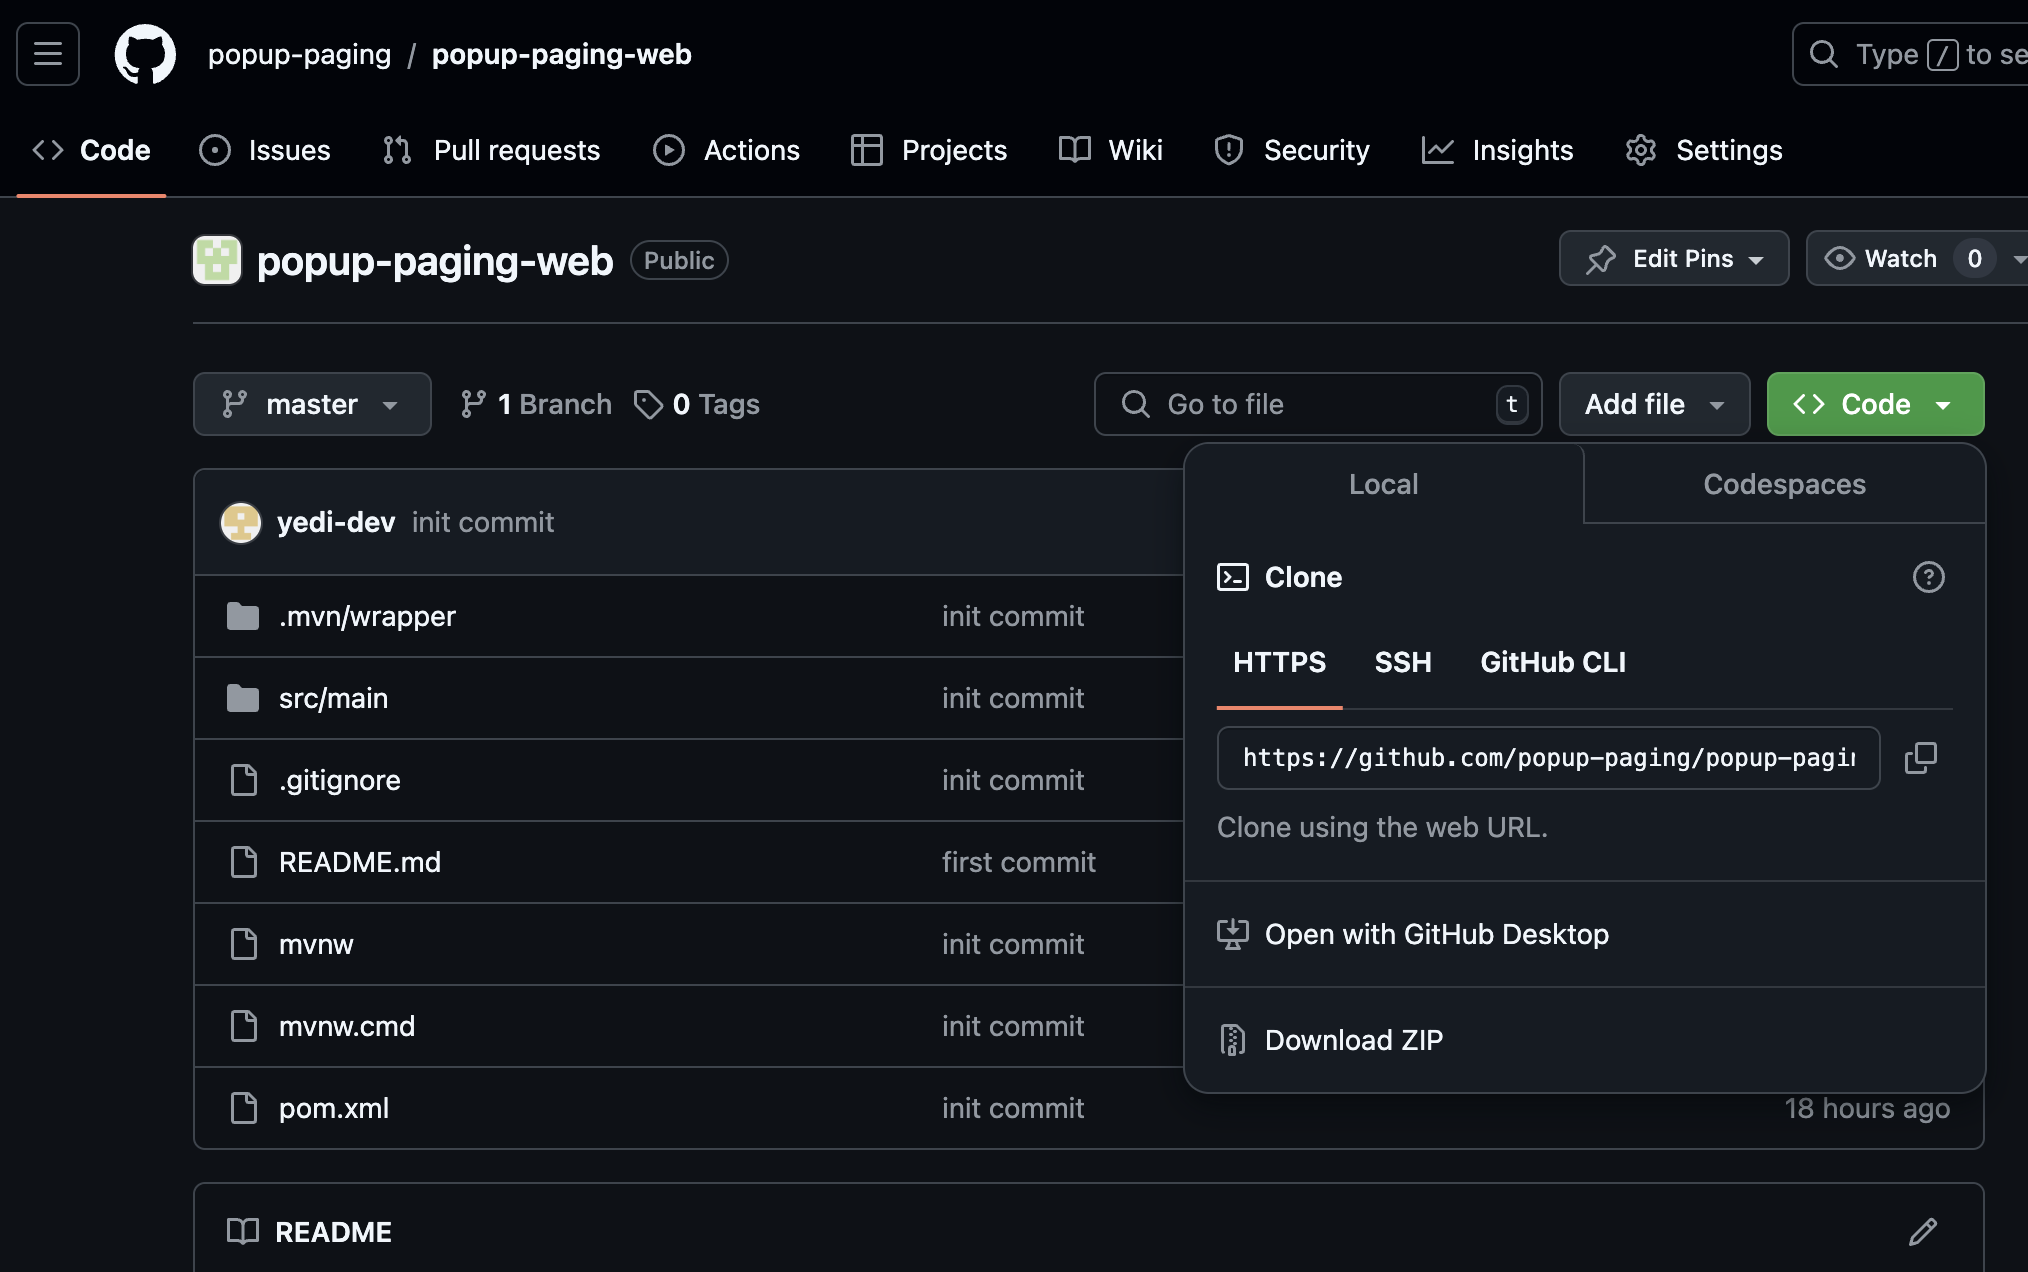The height and width of the screenshot is (1272, 2028).
Task: Copy the HTTPS clone URL
Action: pyautogui.click(x=1920, y=758)
